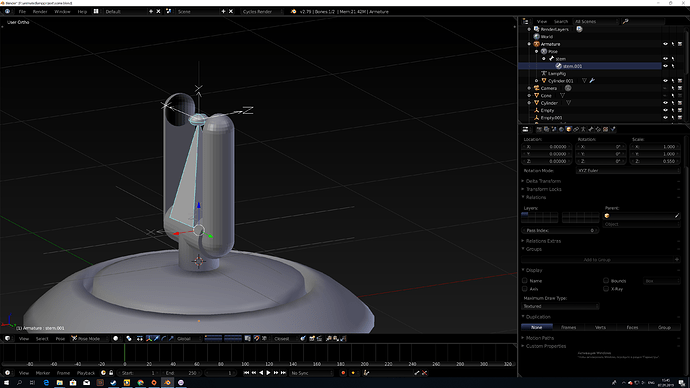Open the Window menu

62,11
